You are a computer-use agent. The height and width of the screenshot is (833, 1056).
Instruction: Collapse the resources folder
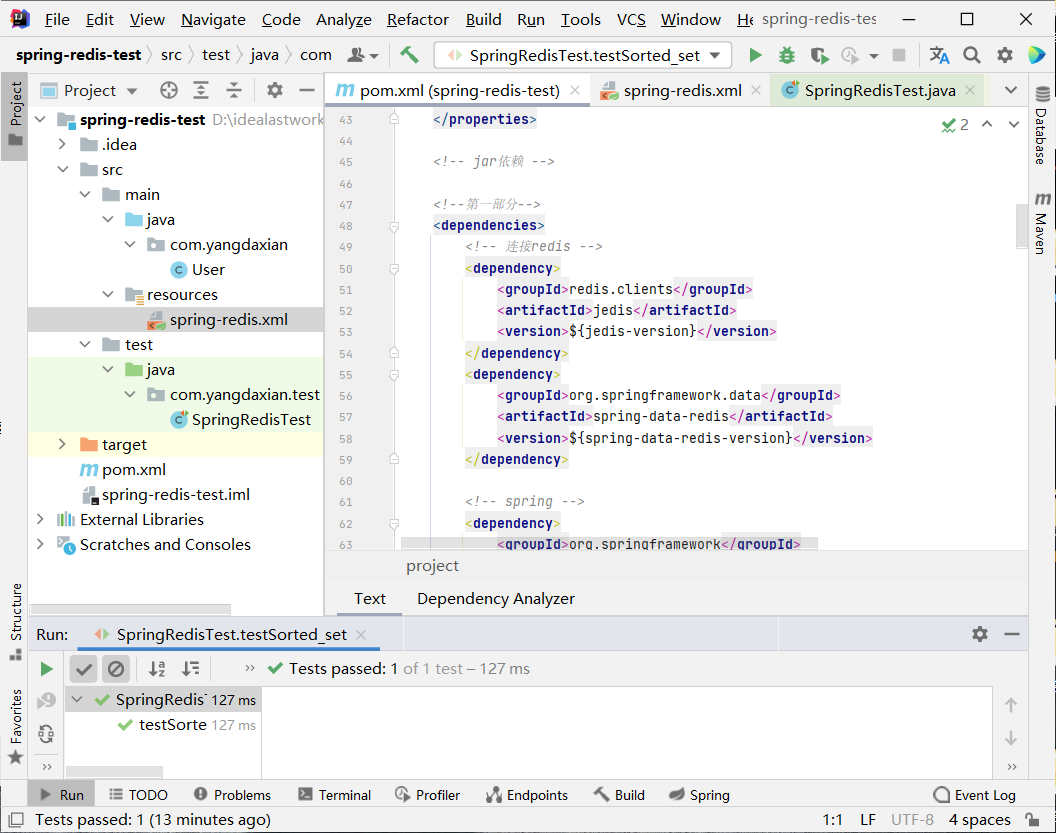tap(108, 294)
